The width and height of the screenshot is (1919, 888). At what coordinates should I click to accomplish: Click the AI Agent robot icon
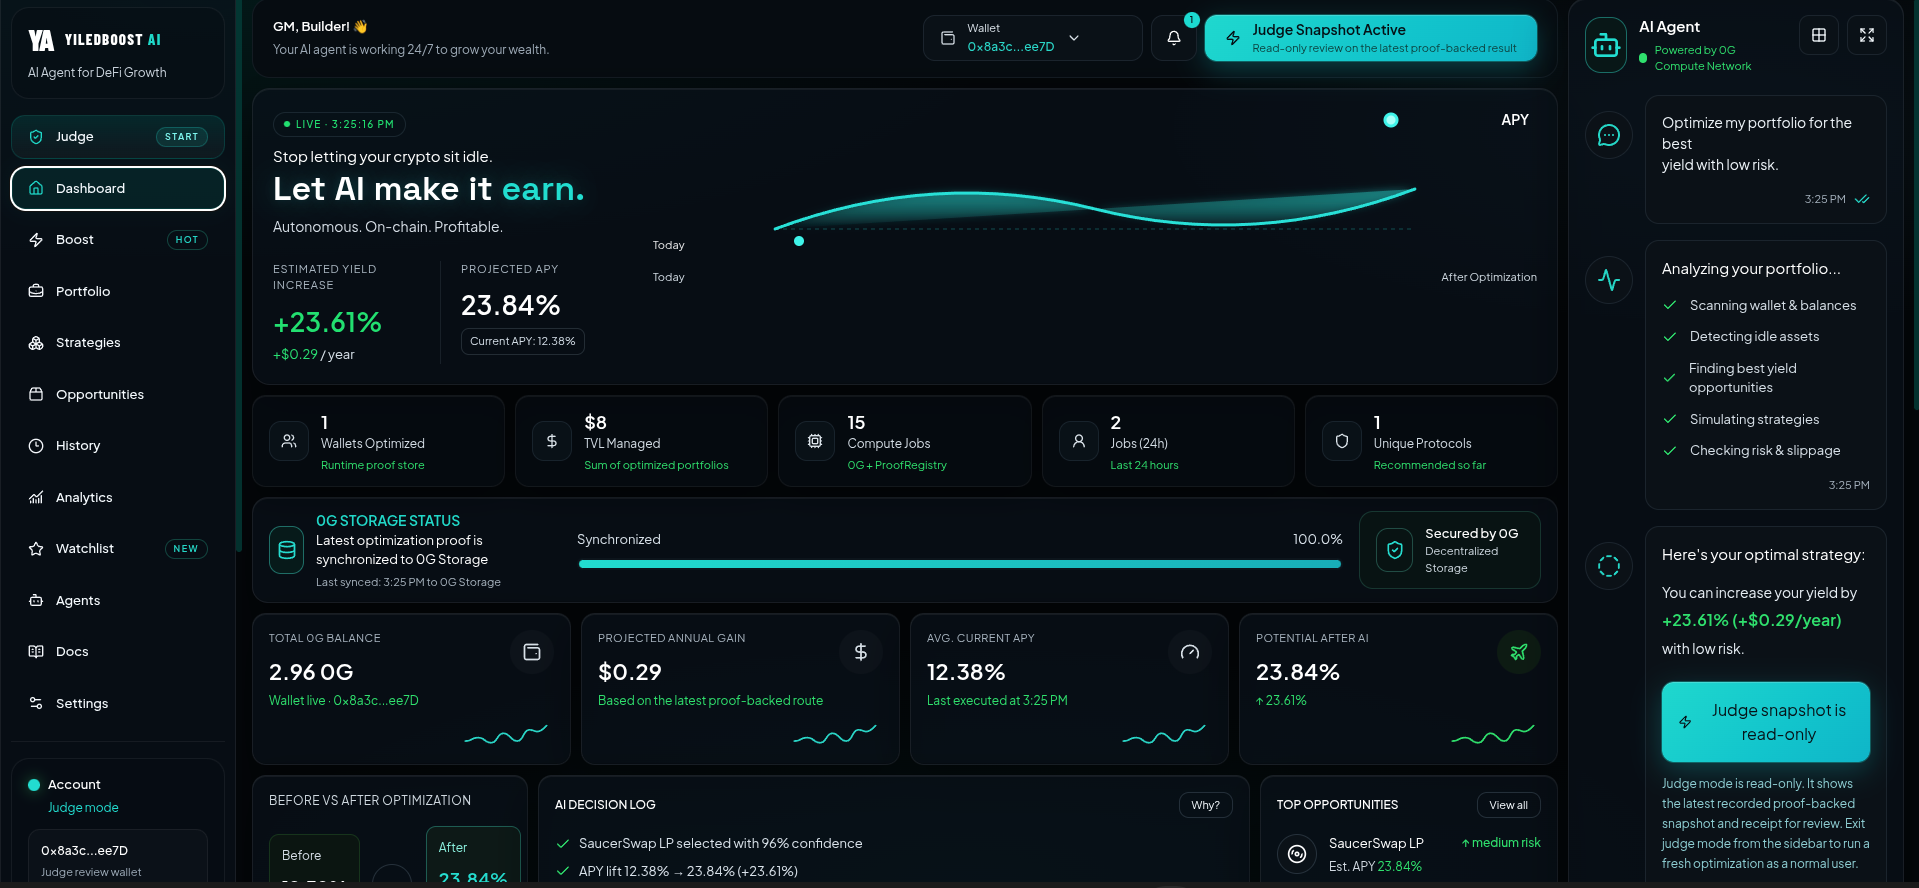click(1606, 45)
